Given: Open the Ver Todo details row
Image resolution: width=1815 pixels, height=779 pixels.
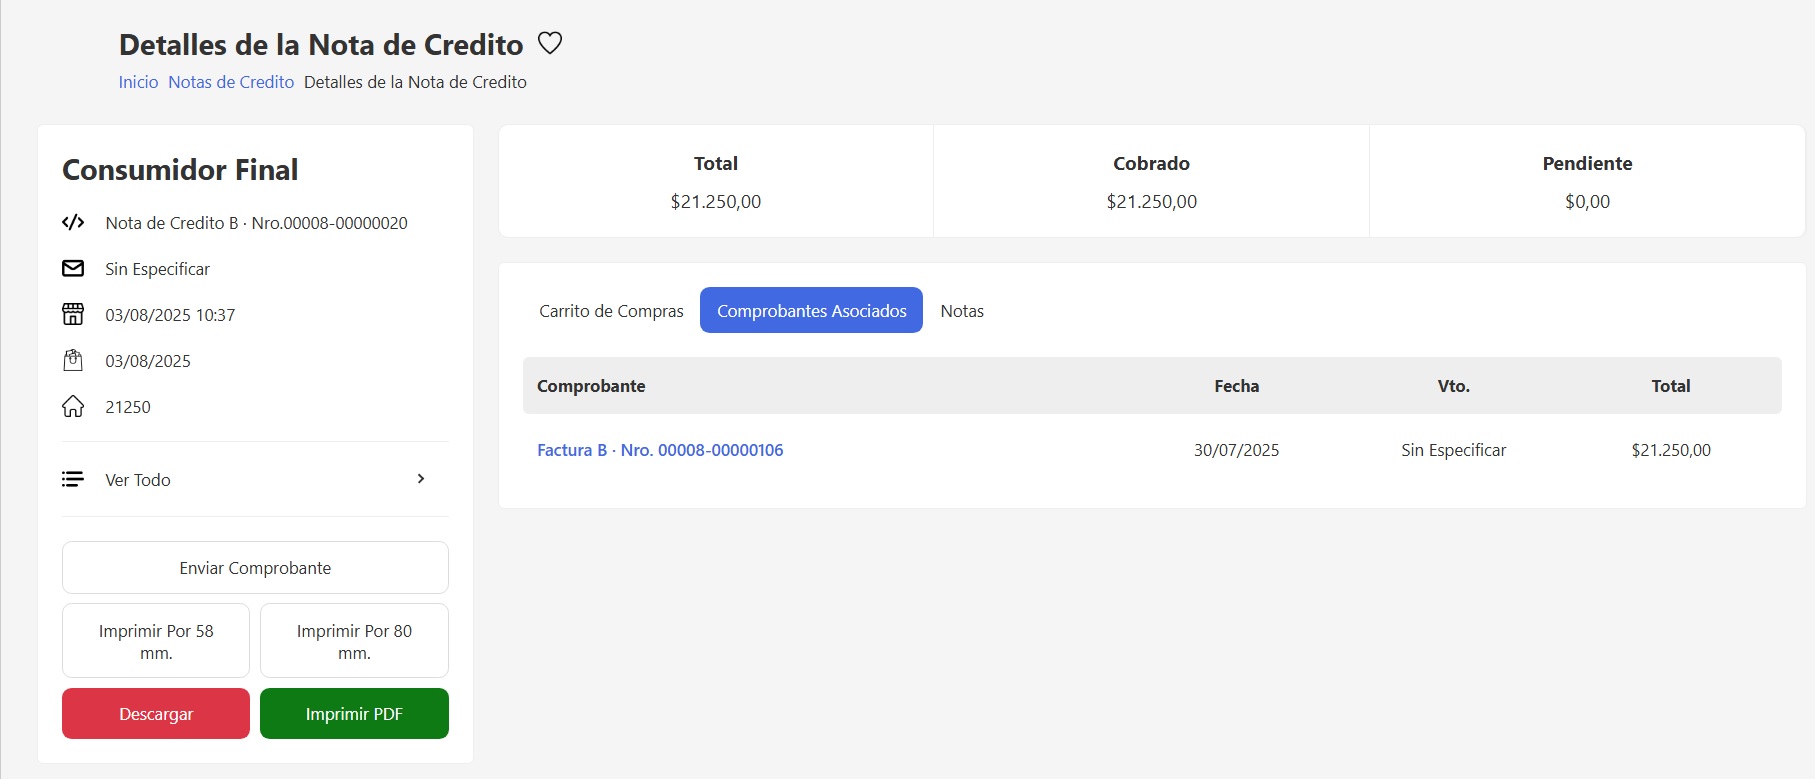Looking at the screenshot, I should (x=138, y=480).
